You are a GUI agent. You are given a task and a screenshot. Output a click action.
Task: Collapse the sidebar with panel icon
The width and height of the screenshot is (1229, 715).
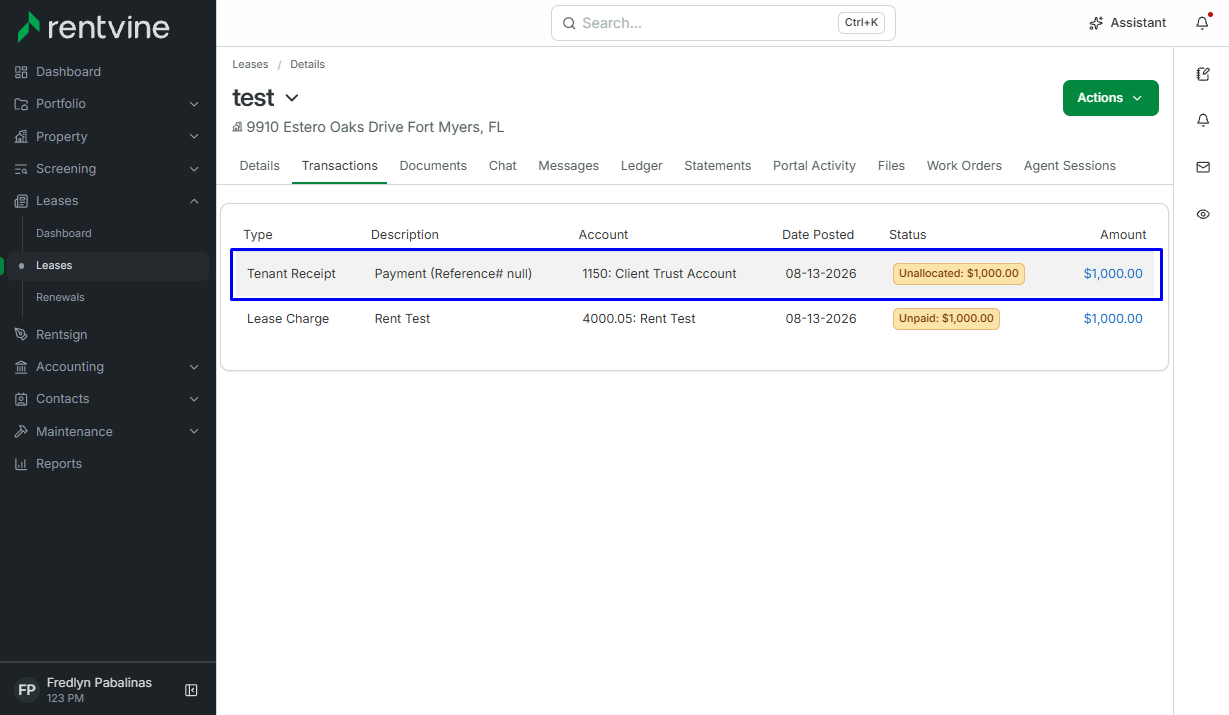coord(191,690)
